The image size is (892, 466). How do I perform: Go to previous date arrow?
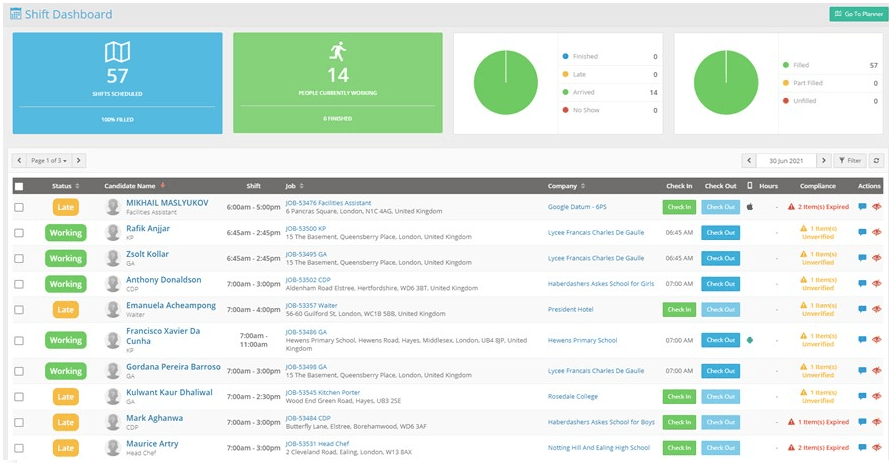(x=749, y=160)
